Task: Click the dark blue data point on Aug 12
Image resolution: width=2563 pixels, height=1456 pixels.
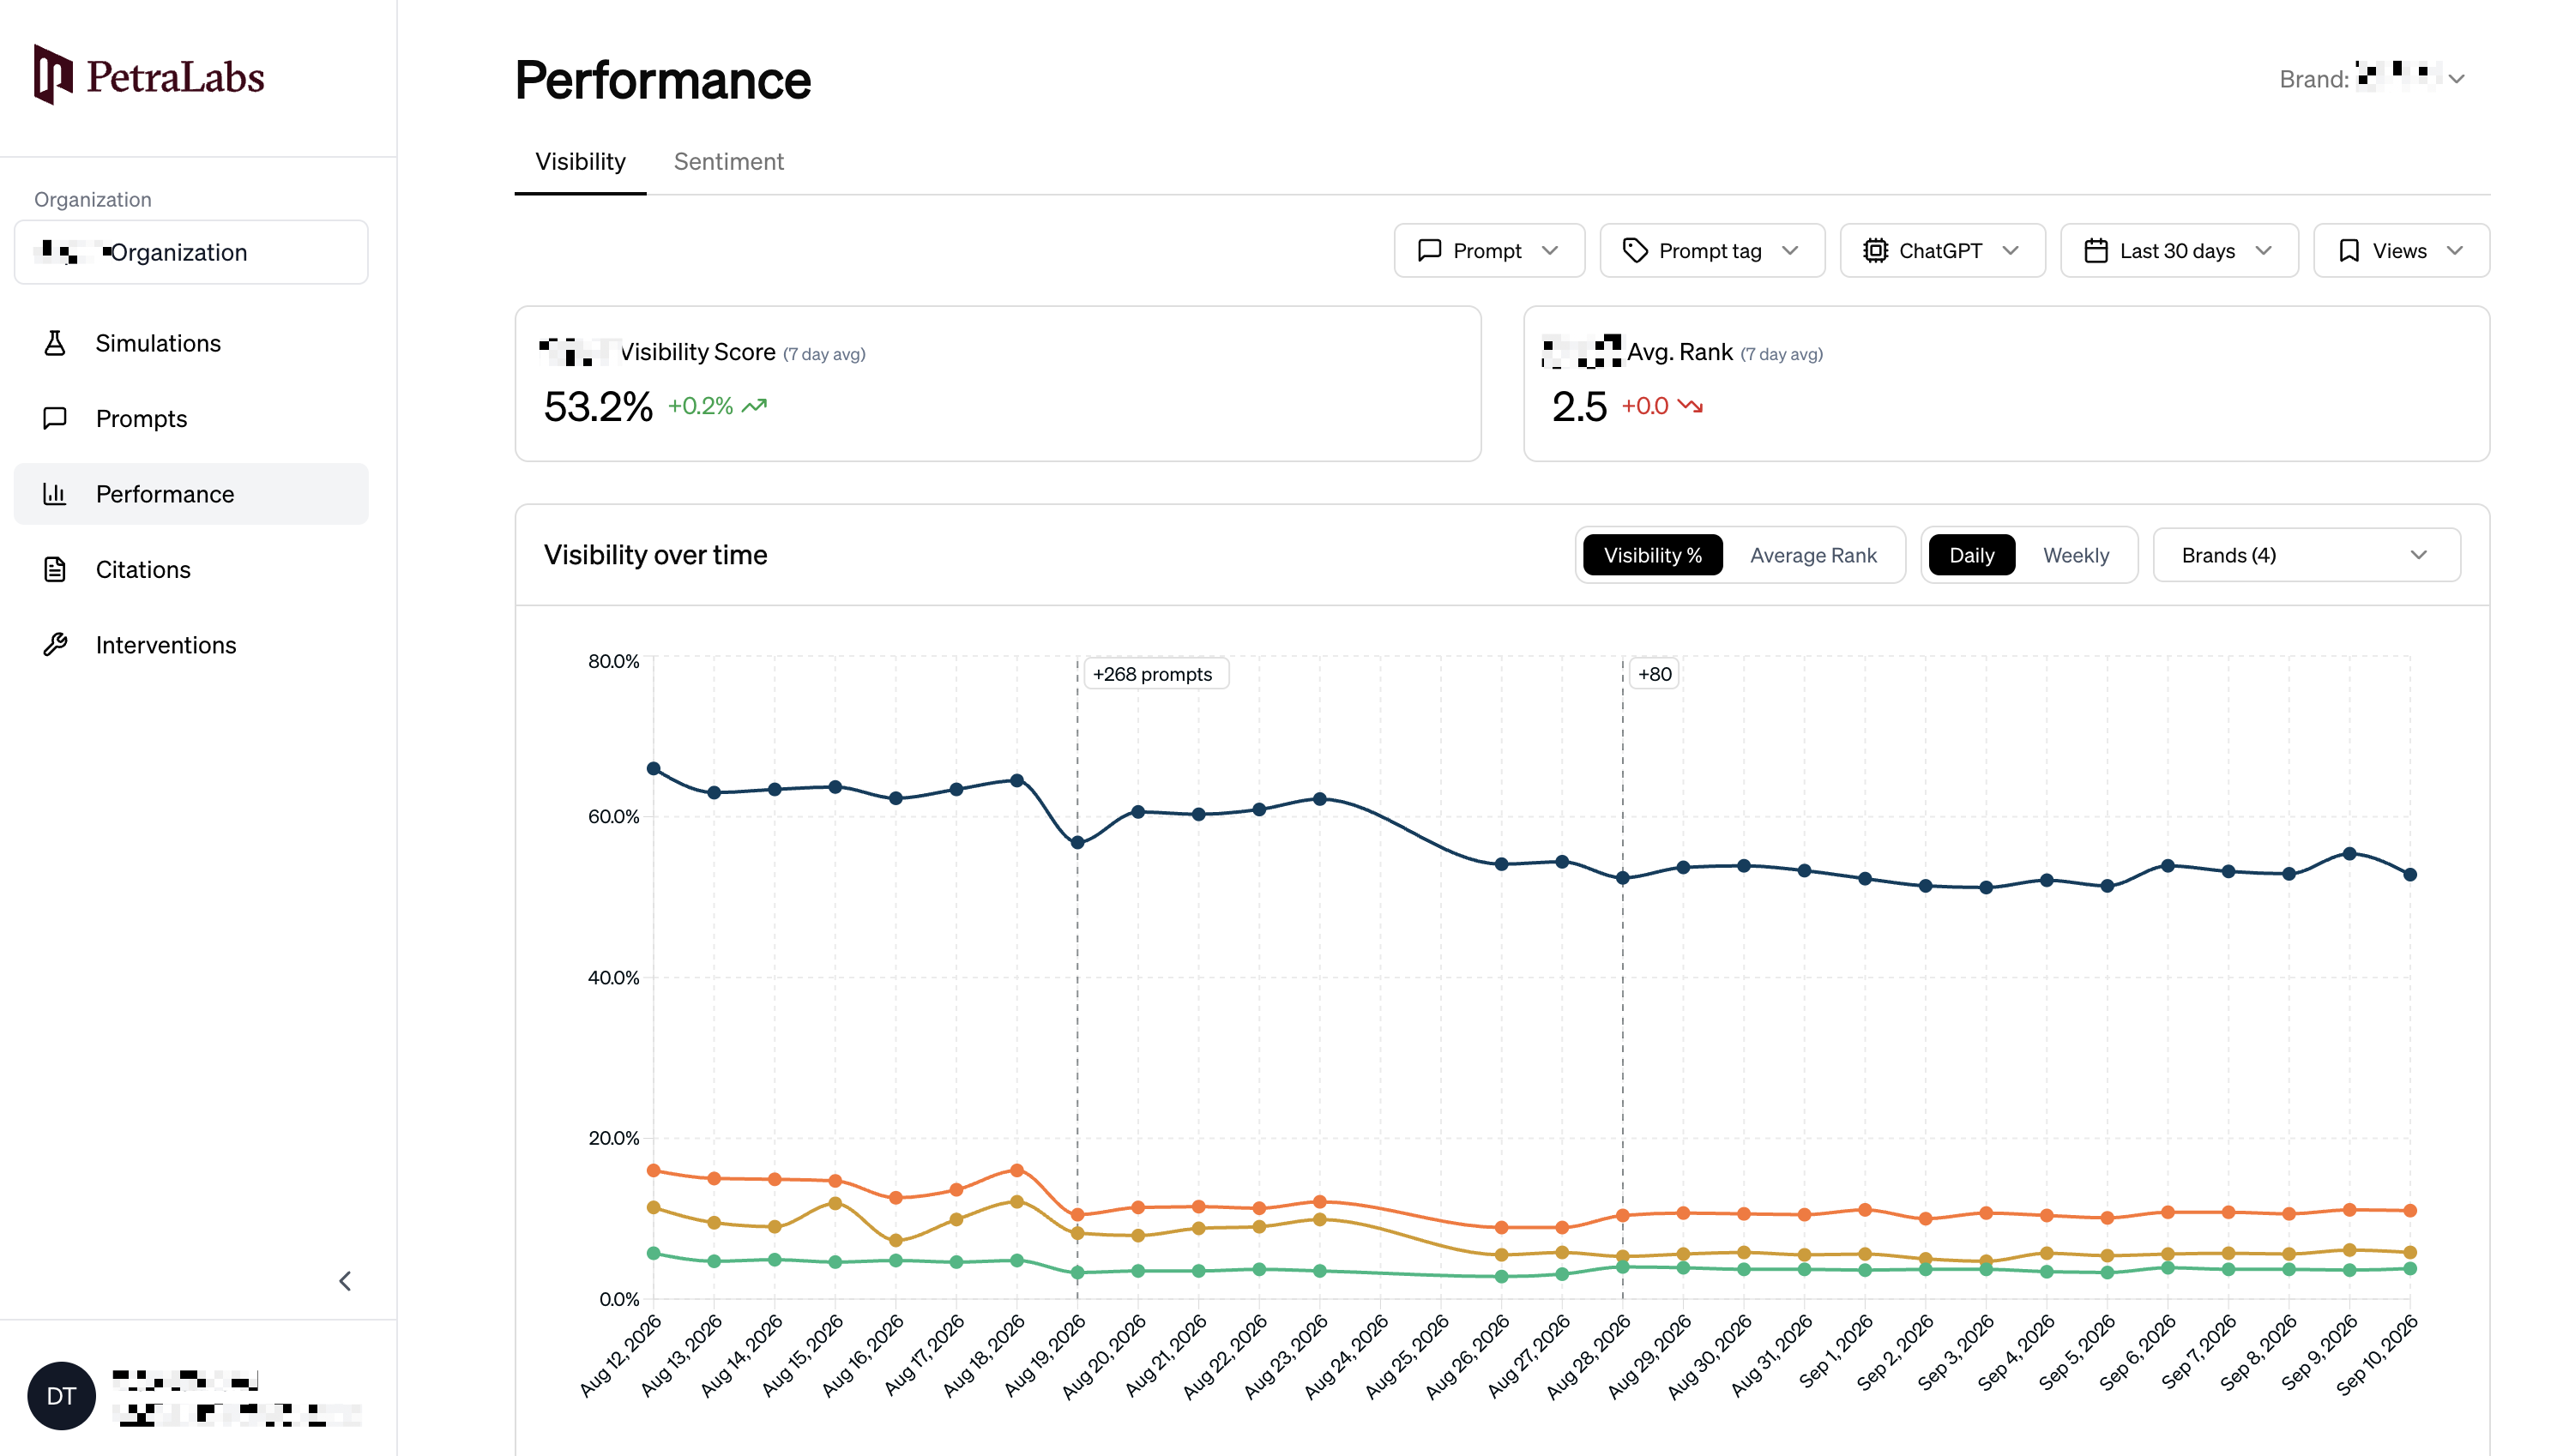Action: (x=654, y=768)
